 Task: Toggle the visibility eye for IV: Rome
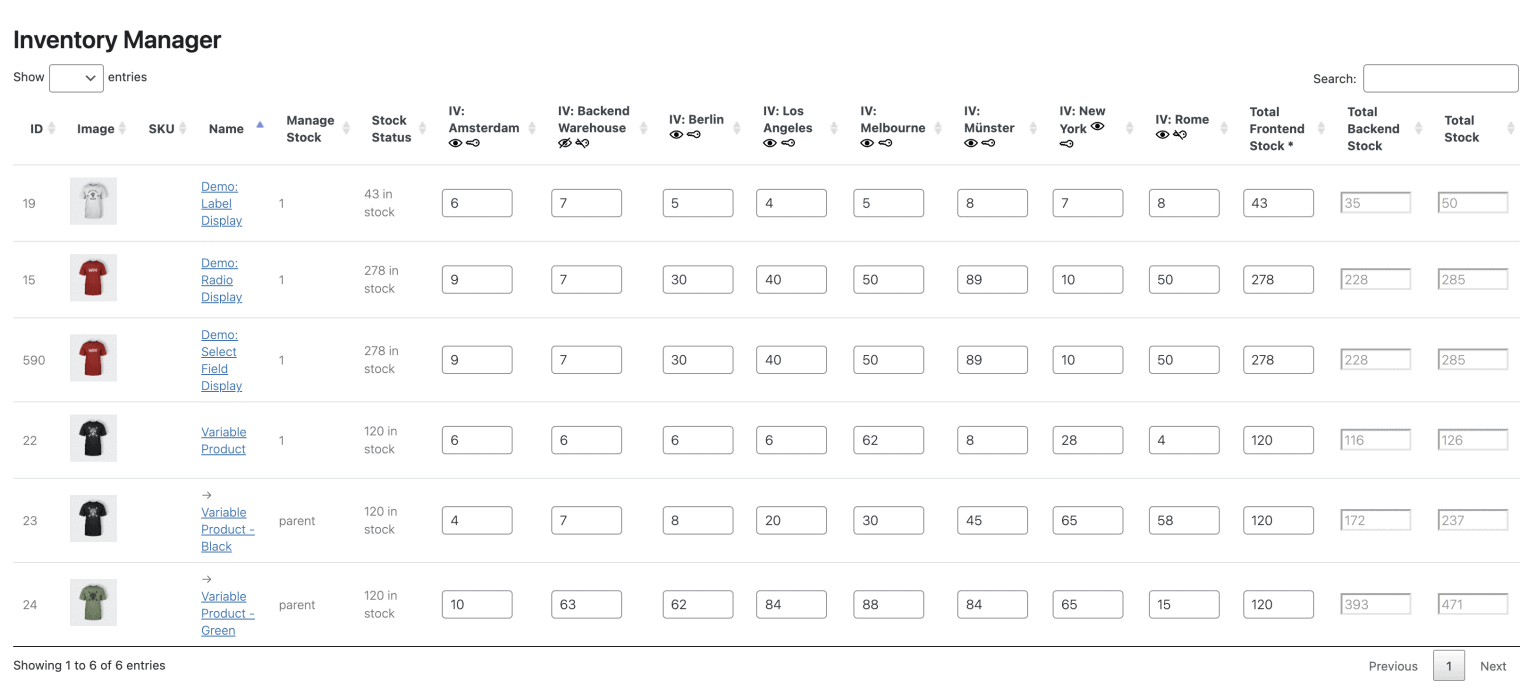click(1161, 135)
